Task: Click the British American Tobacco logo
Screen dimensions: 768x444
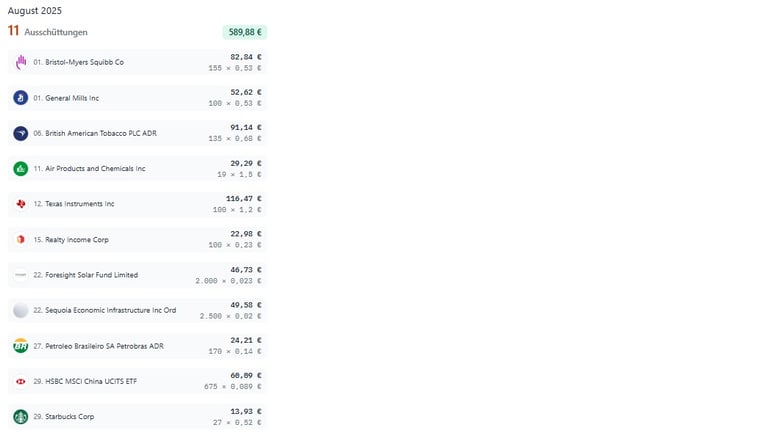Action: [20, 133]
